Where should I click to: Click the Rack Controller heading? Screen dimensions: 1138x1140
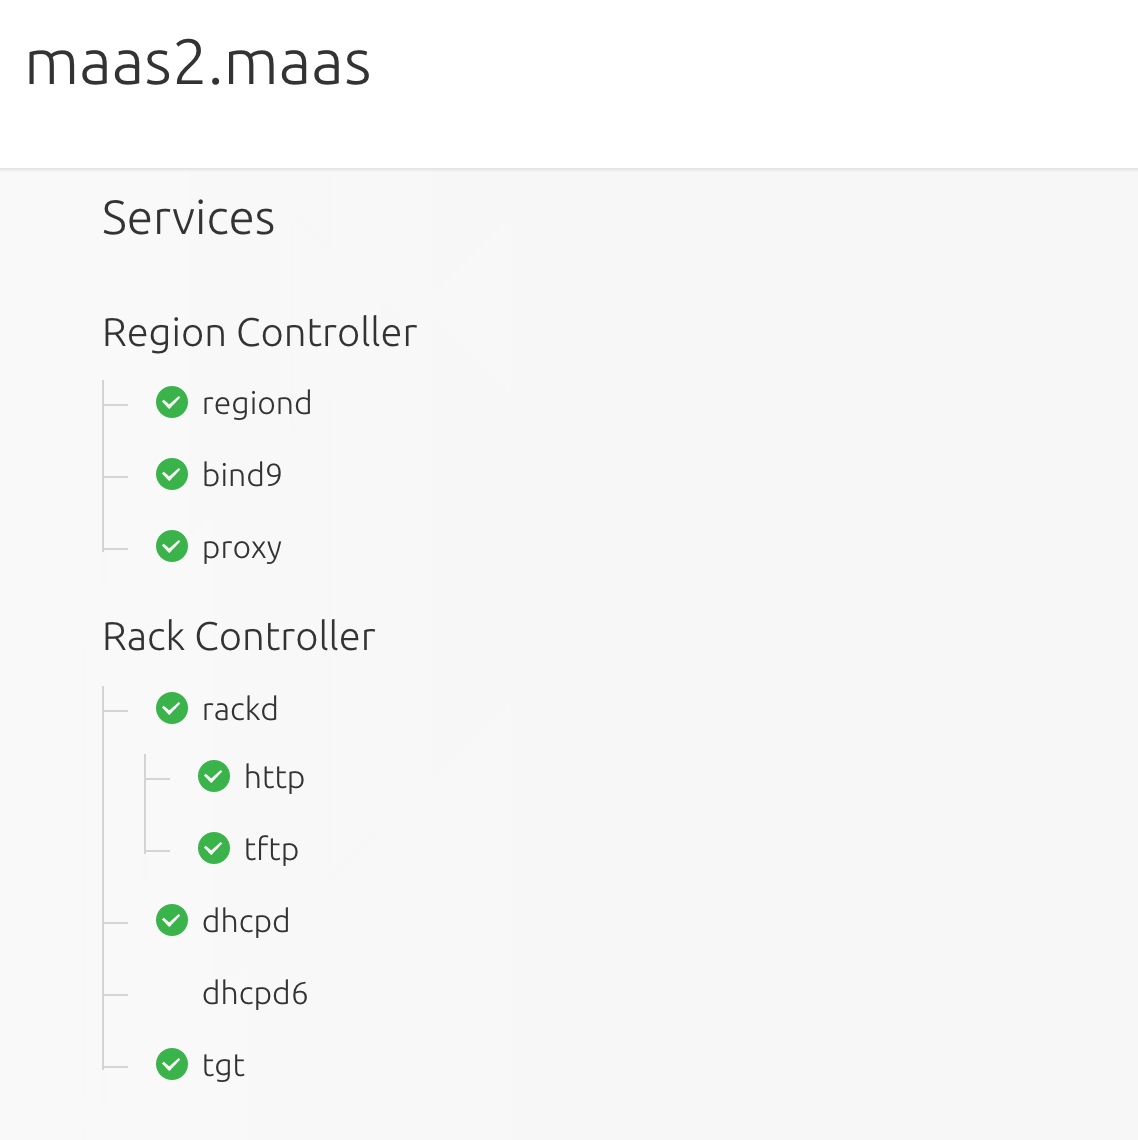(x=239, y=637)
